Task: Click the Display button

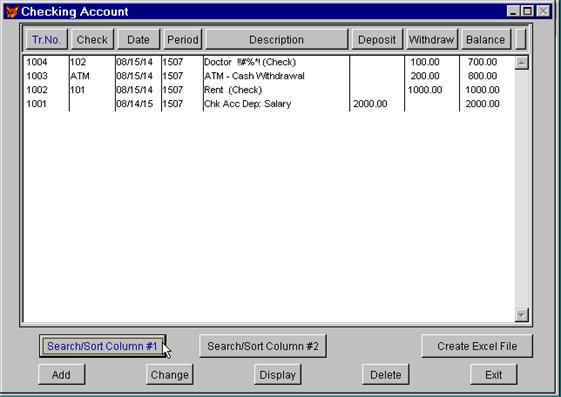Action: pyautogui.click(x=278, y=374)
